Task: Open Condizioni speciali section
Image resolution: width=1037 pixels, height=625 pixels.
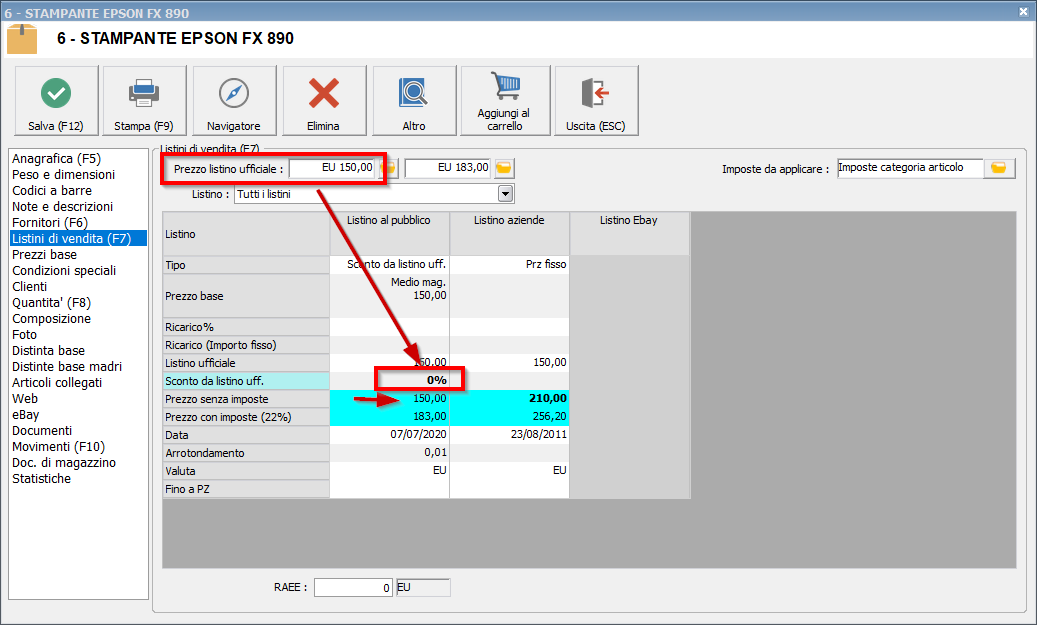Action: tap(64, 271)
